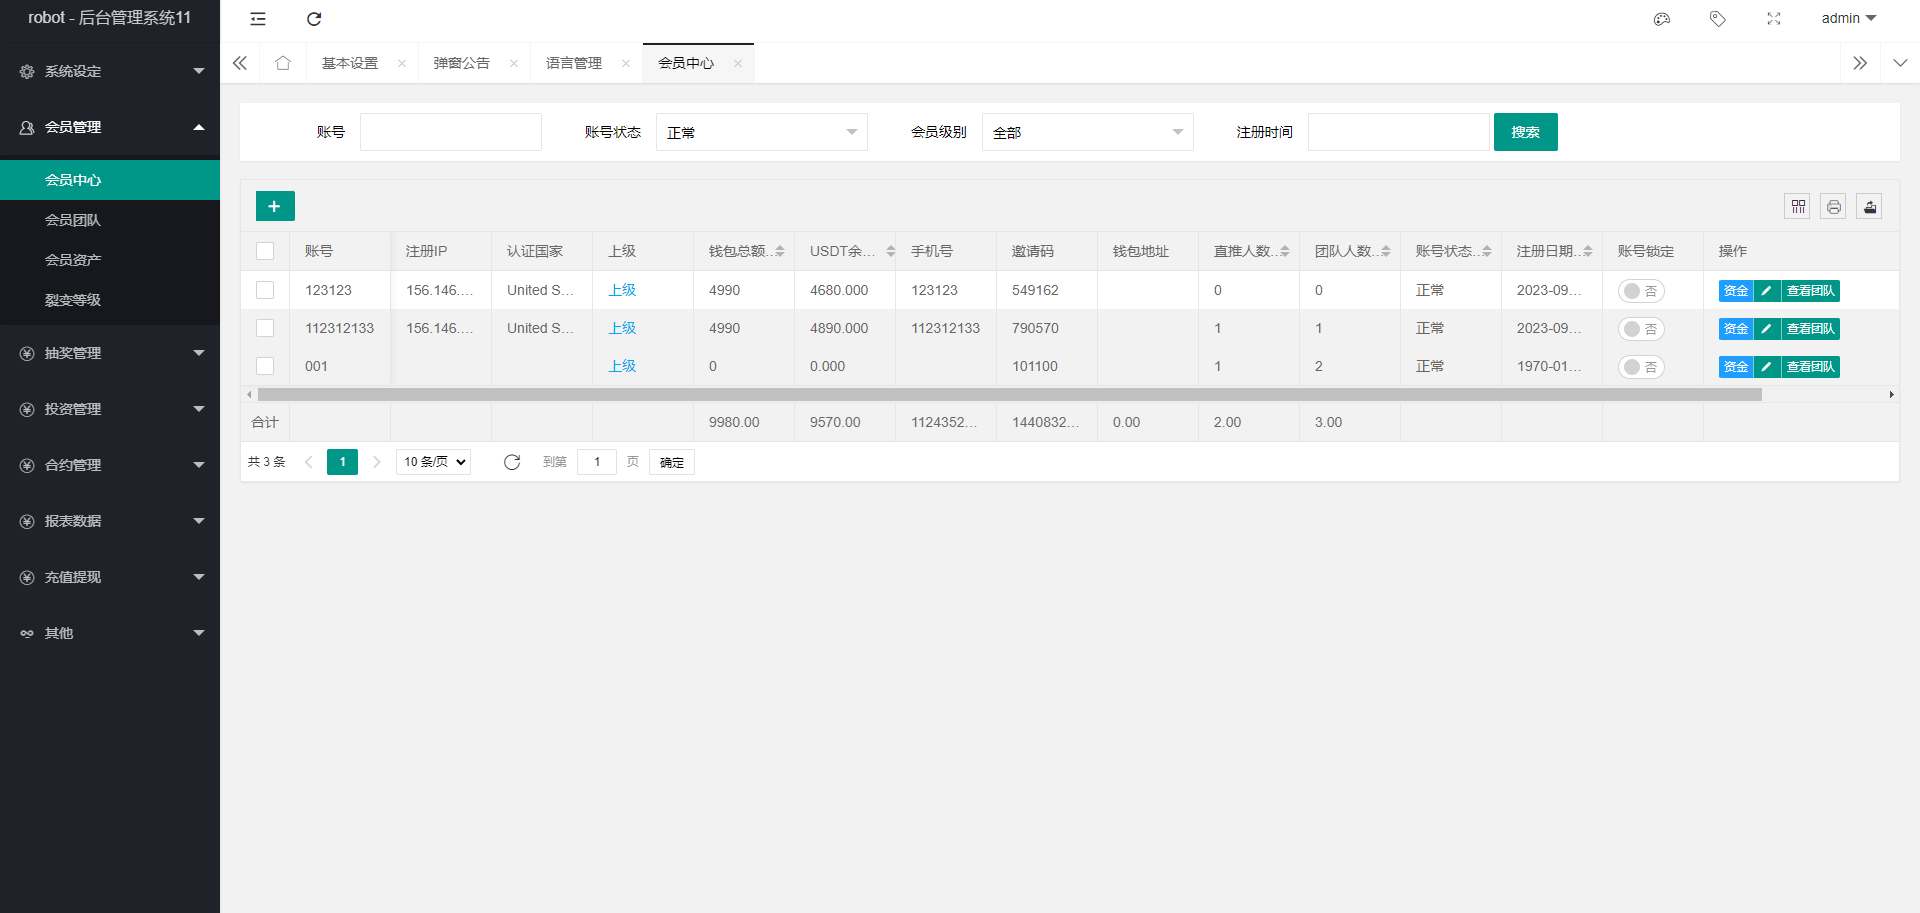
Task: Click the sidebar collapse menu icon
Action: (258, 19)
